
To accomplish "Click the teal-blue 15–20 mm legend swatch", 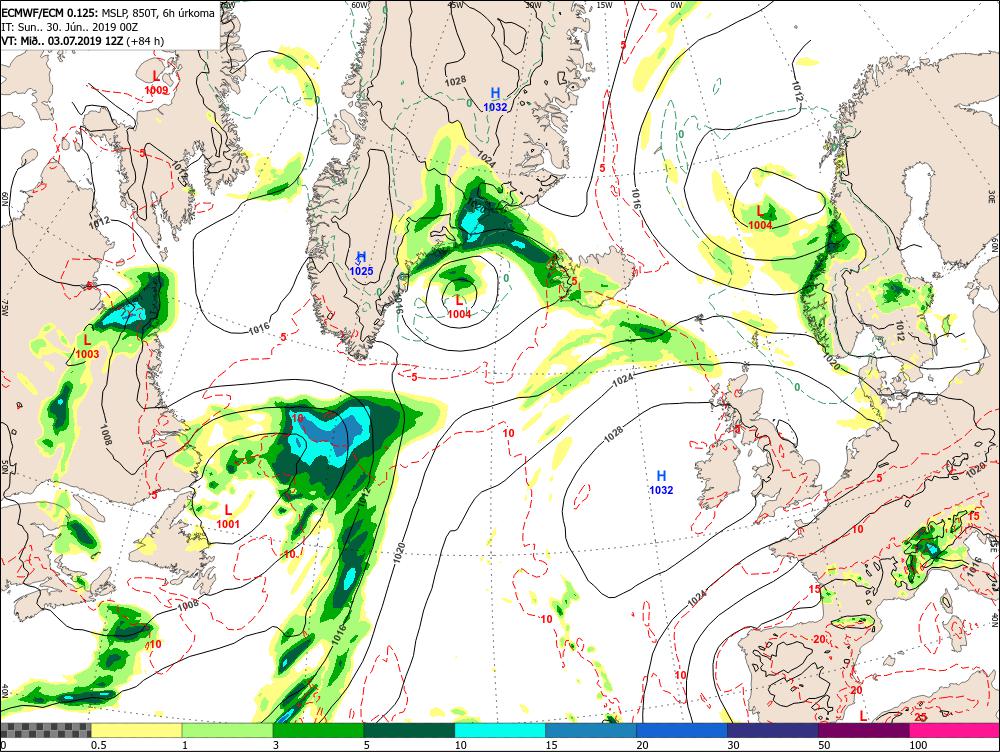I will pyautogui.click(x=591, y=730).
